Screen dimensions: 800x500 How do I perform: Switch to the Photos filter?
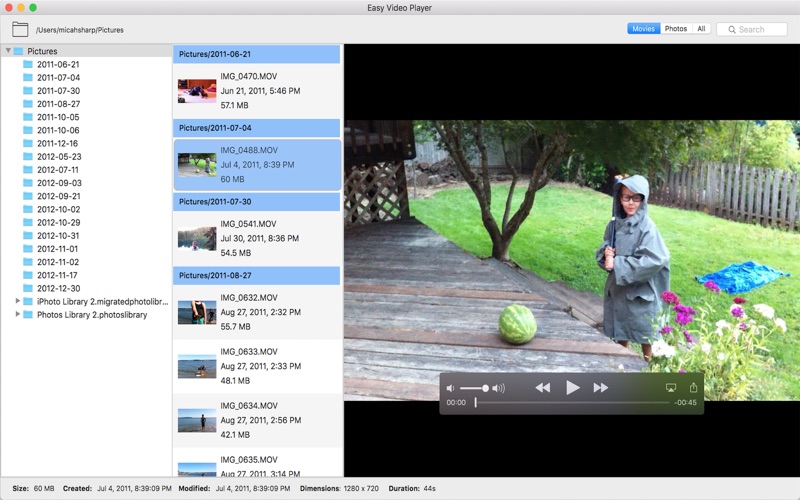pyautogui.click(x=676, y=29)
